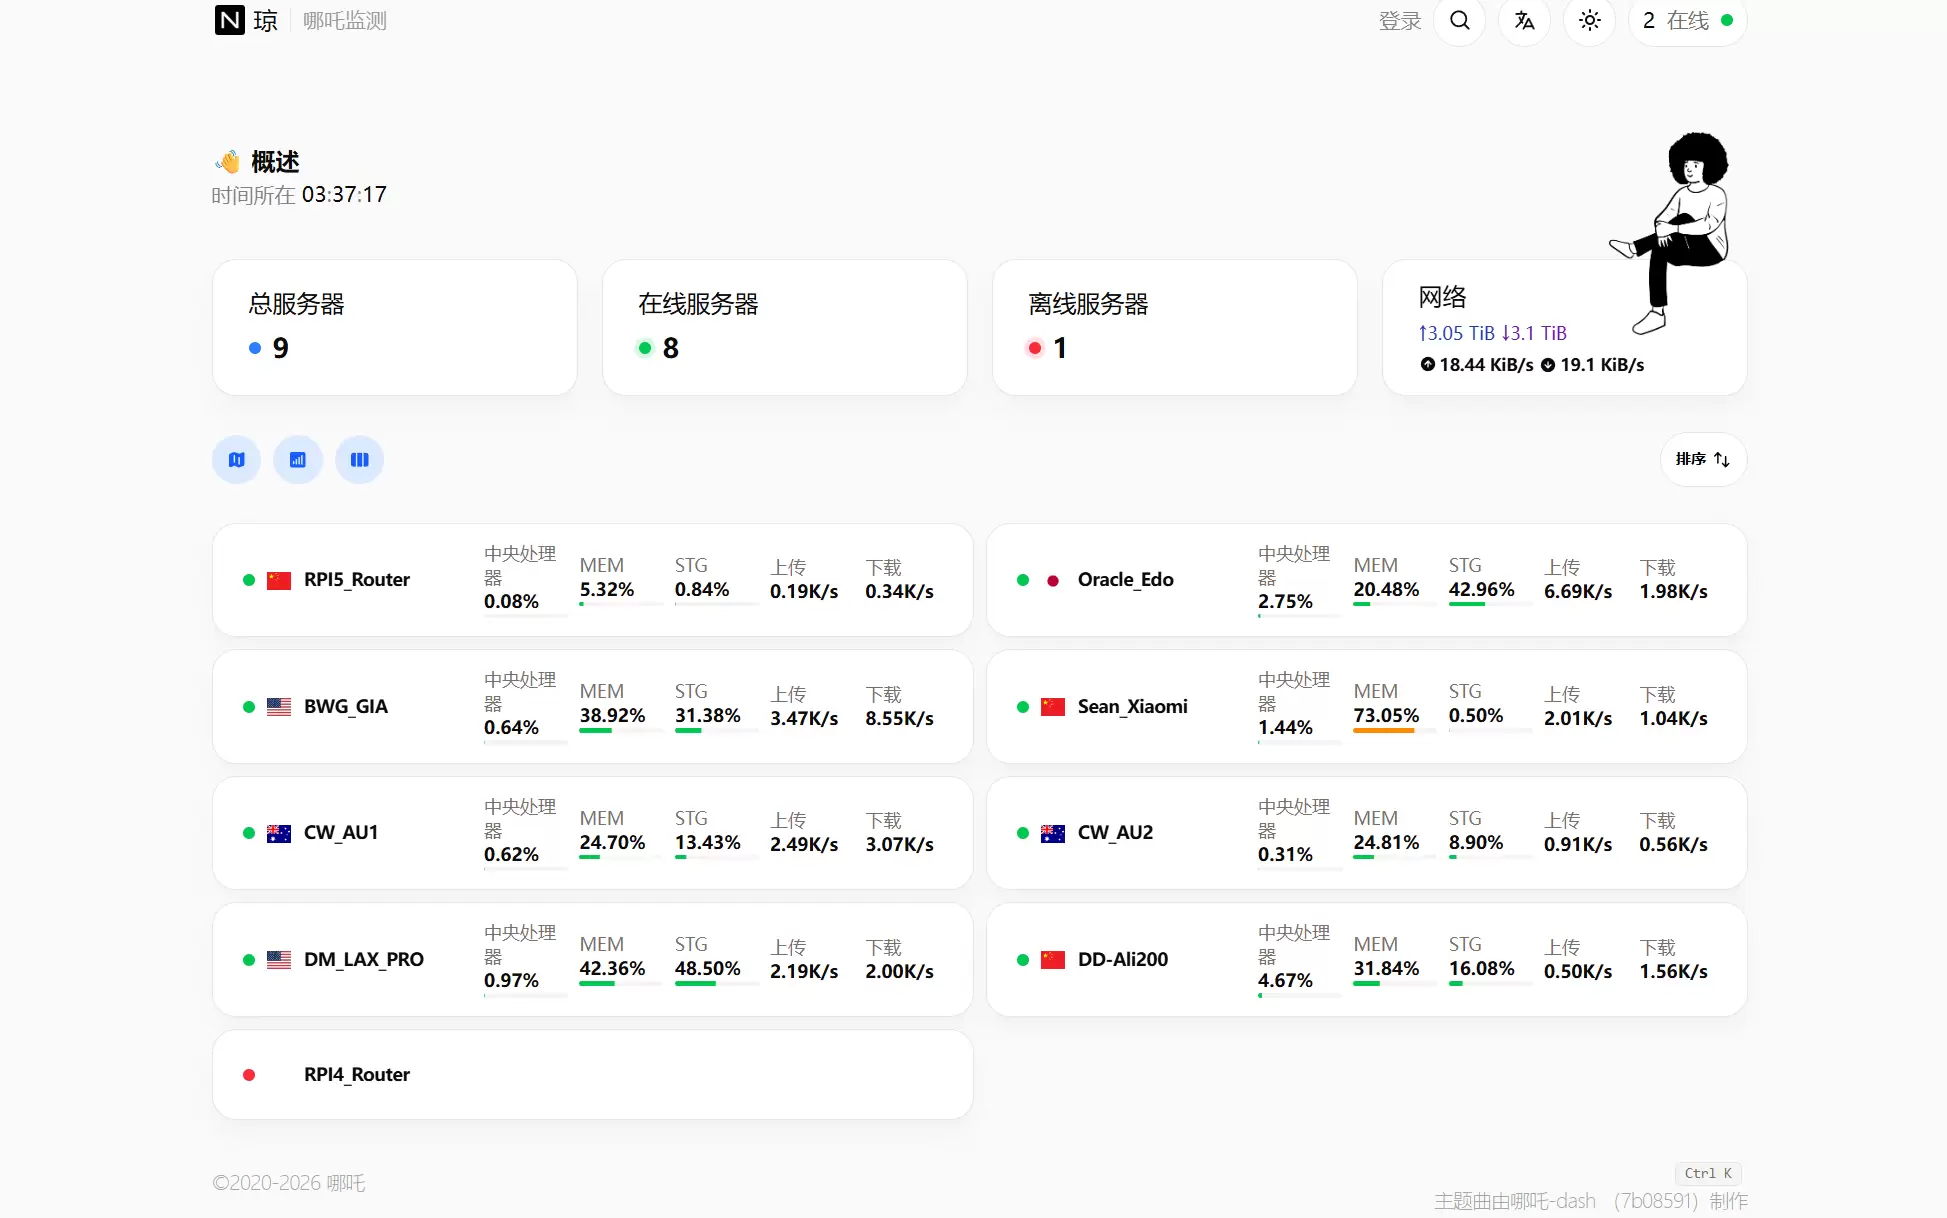
Task: Open the language switcher icon
Action: [x=1524, y=21]
